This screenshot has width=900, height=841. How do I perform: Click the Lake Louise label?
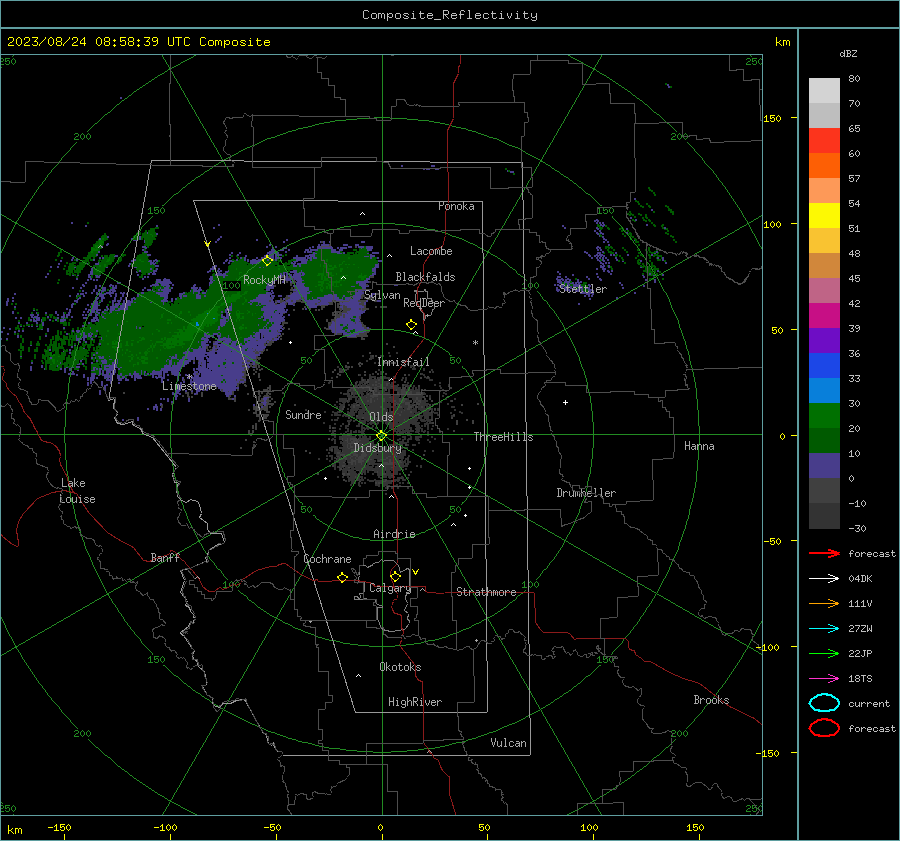(77, 491)
